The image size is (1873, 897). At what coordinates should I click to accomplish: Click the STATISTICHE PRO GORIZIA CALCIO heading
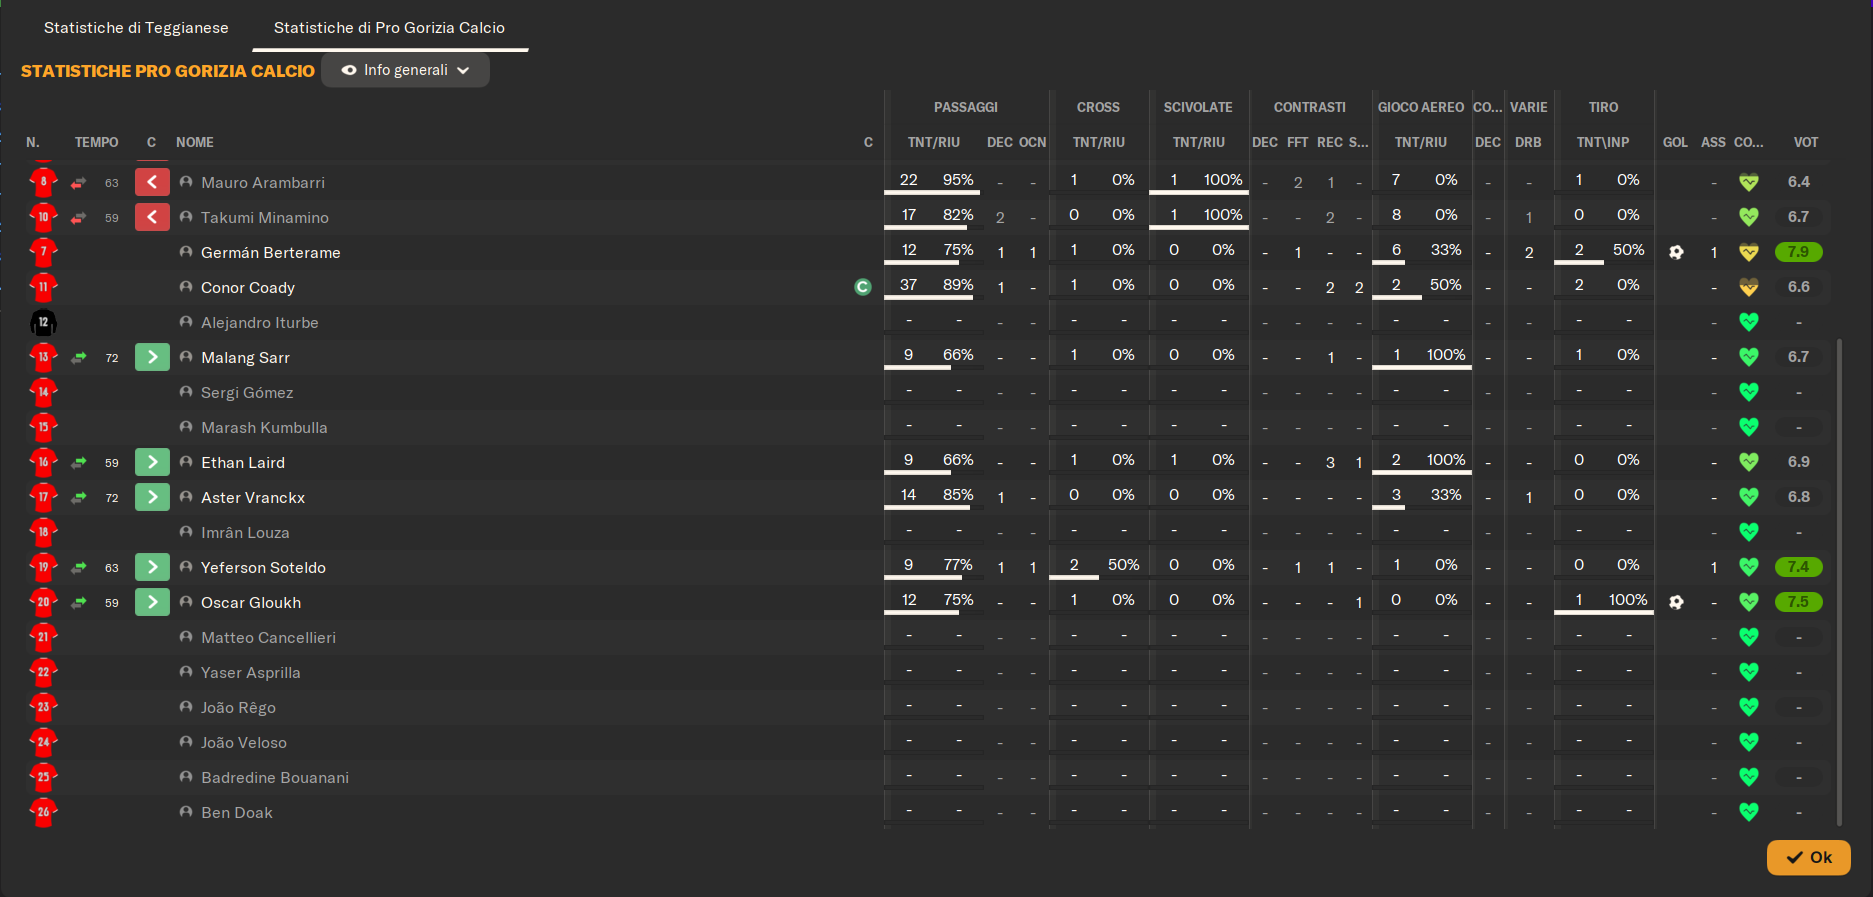tap(168, 71)
